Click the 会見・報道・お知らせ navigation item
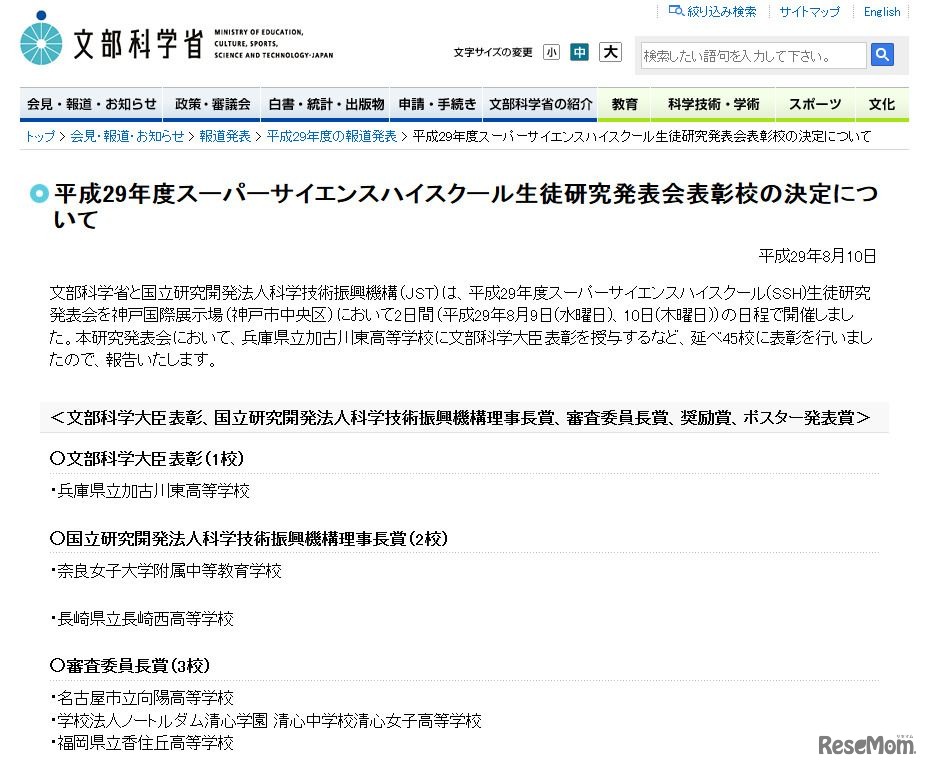Screen dimensions: 929x768 [92, 103]
